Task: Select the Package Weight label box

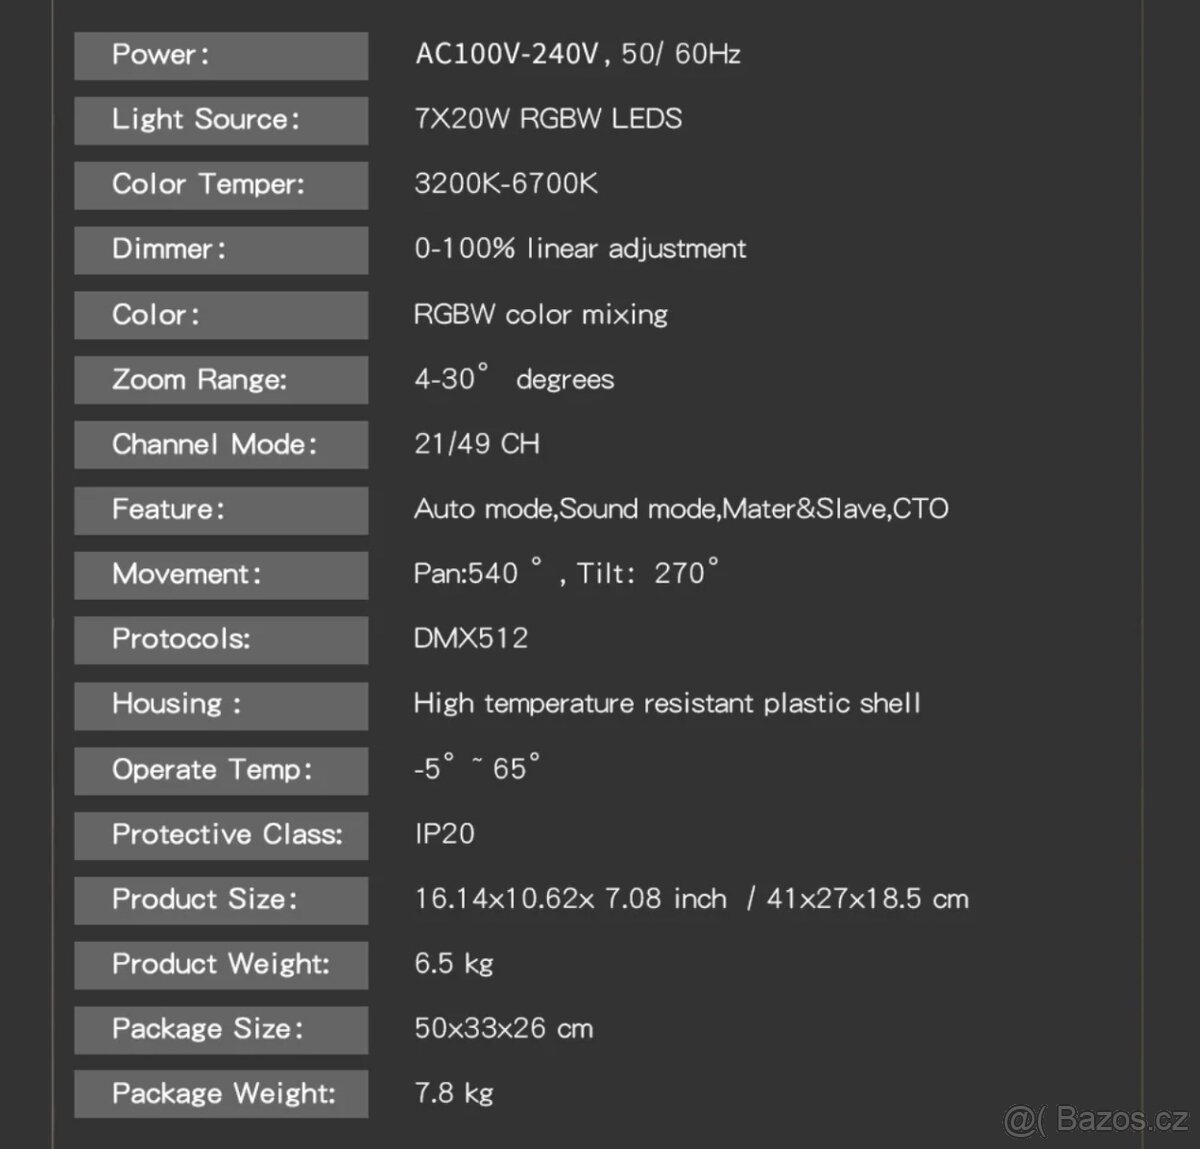Action: pos(221,1094)
